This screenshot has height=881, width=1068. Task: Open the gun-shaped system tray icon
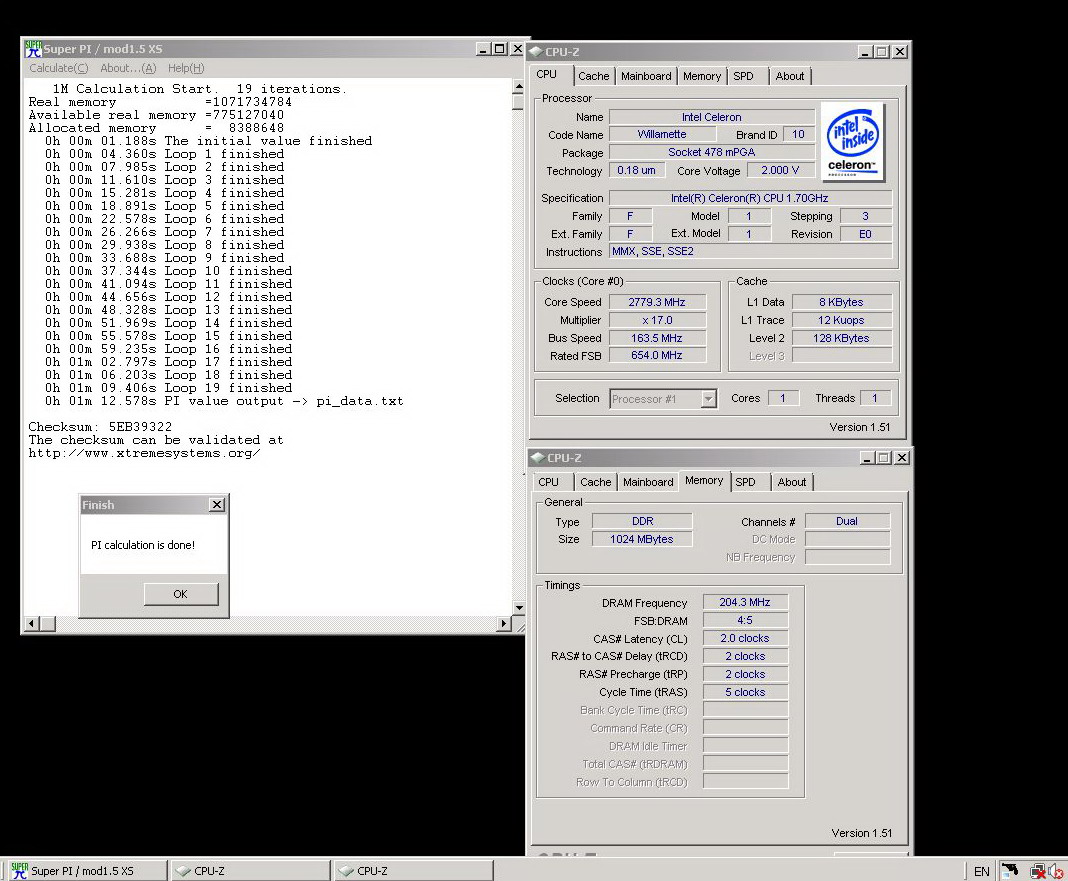pyautogui.click(x=1010, y=870)
